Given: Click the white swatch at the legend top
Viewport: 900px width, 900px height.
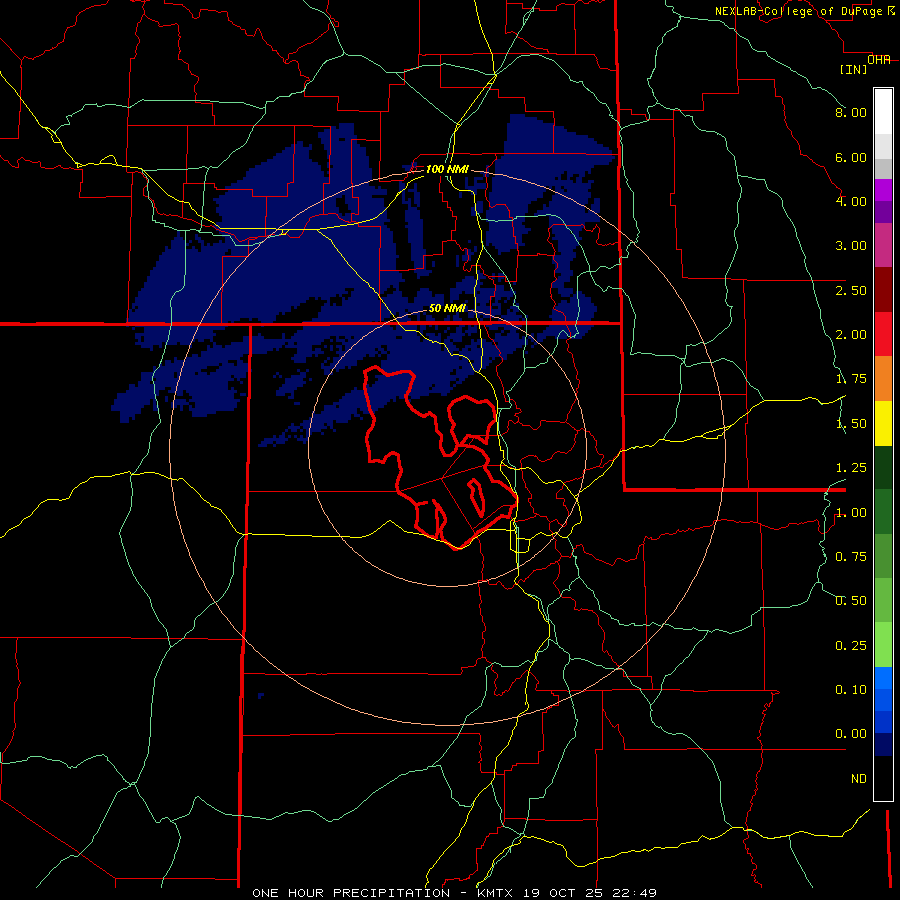Looking at the screenshot, I should [883, 111].
